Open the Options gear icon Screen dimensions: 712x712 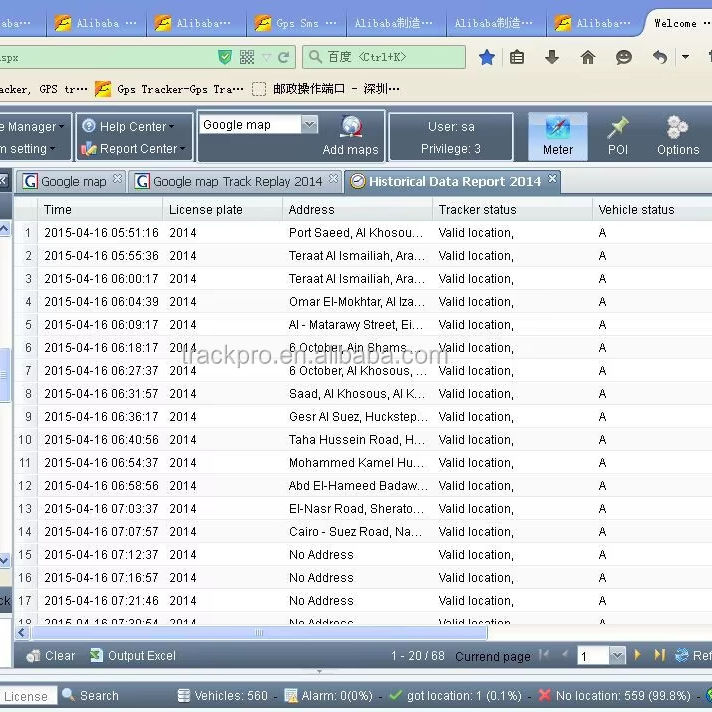pyautogui.click(x=677, y=129)
